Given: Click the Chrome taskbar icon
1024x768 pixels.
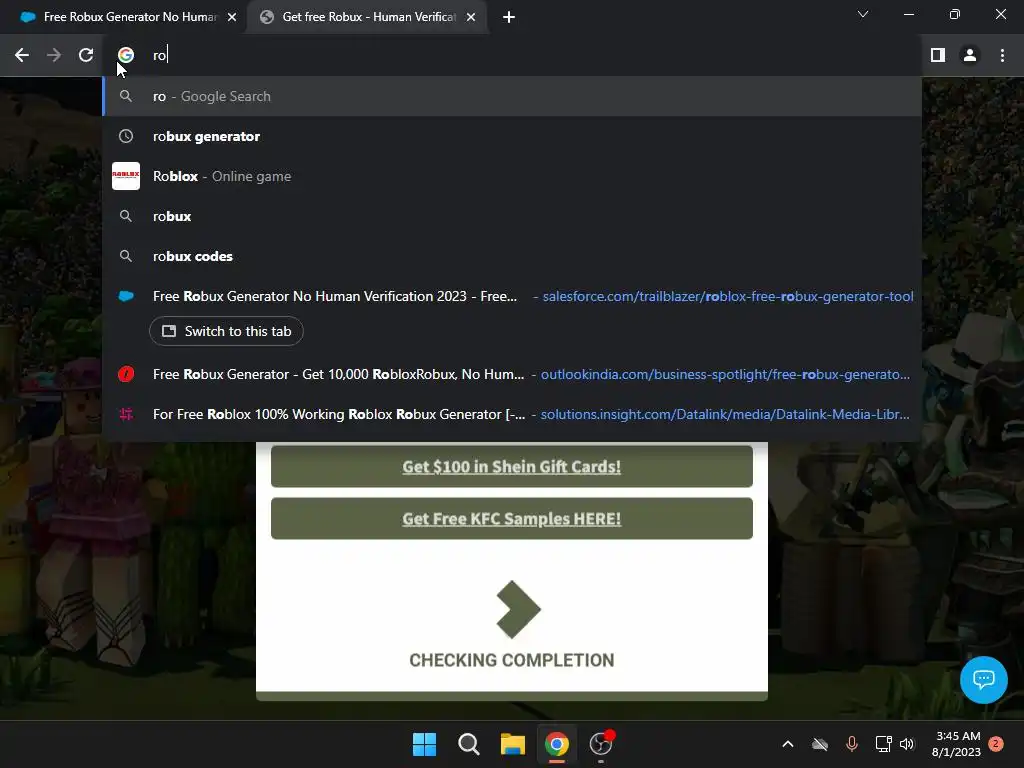Looking at the screenshot, I should [557, 744].
